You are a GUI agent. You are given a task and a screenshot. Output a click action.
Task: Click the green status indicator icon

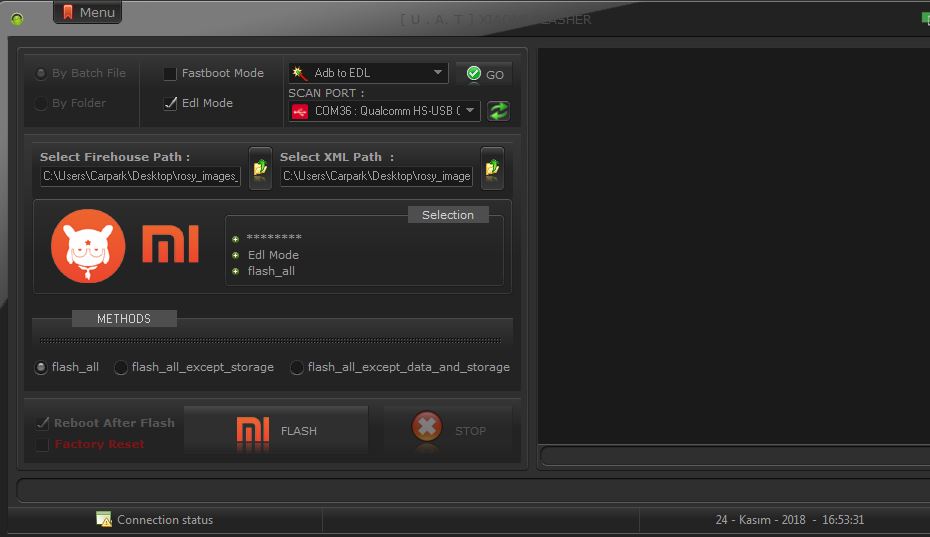coord(17,19)
